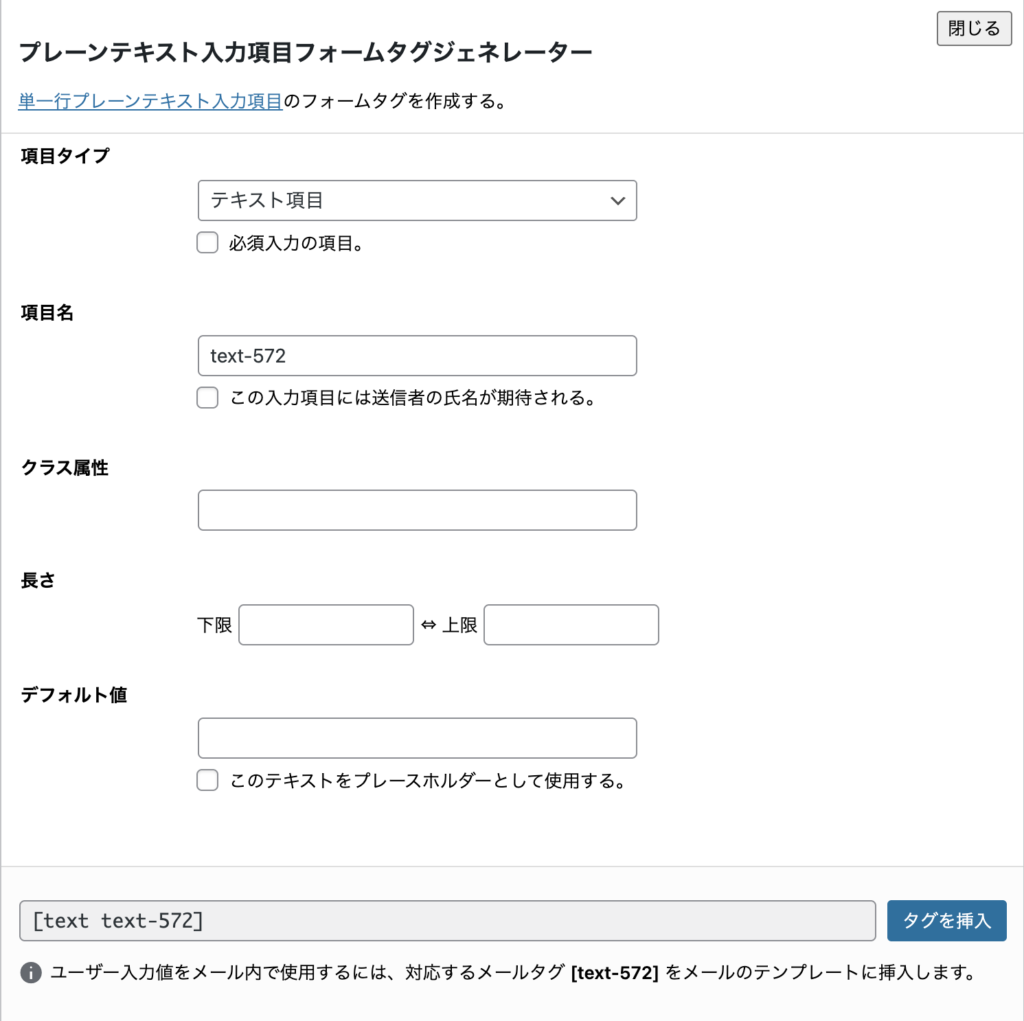Focus the クラス属性 input field
The height and width of the screenshot is (1021, 1024).
[417, 510]
